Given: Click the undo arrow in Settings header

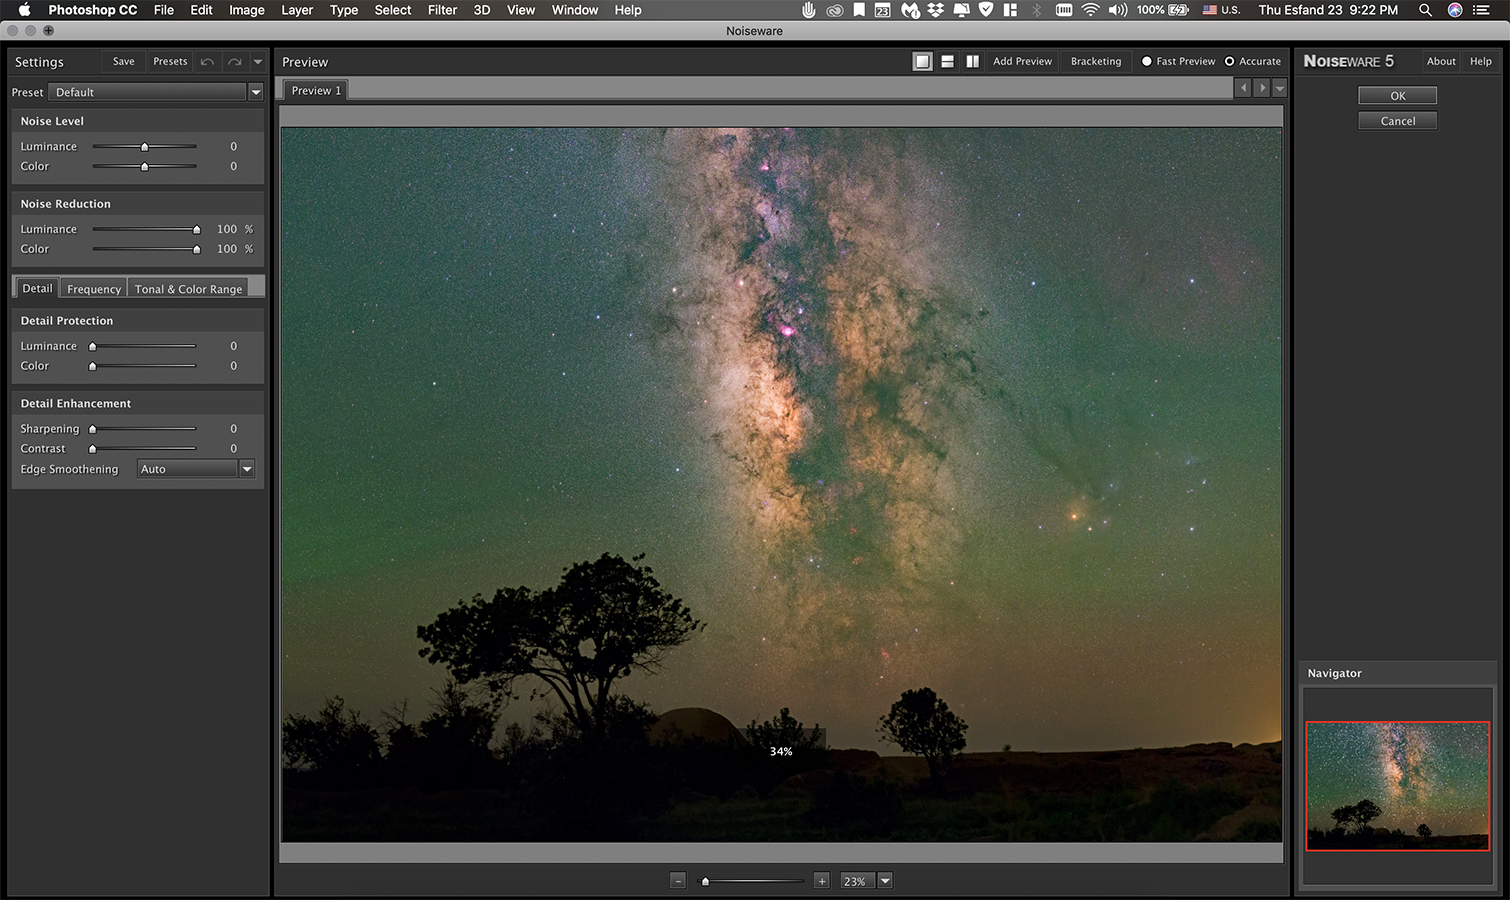Looking at the screenshot, I should (207, 62).
